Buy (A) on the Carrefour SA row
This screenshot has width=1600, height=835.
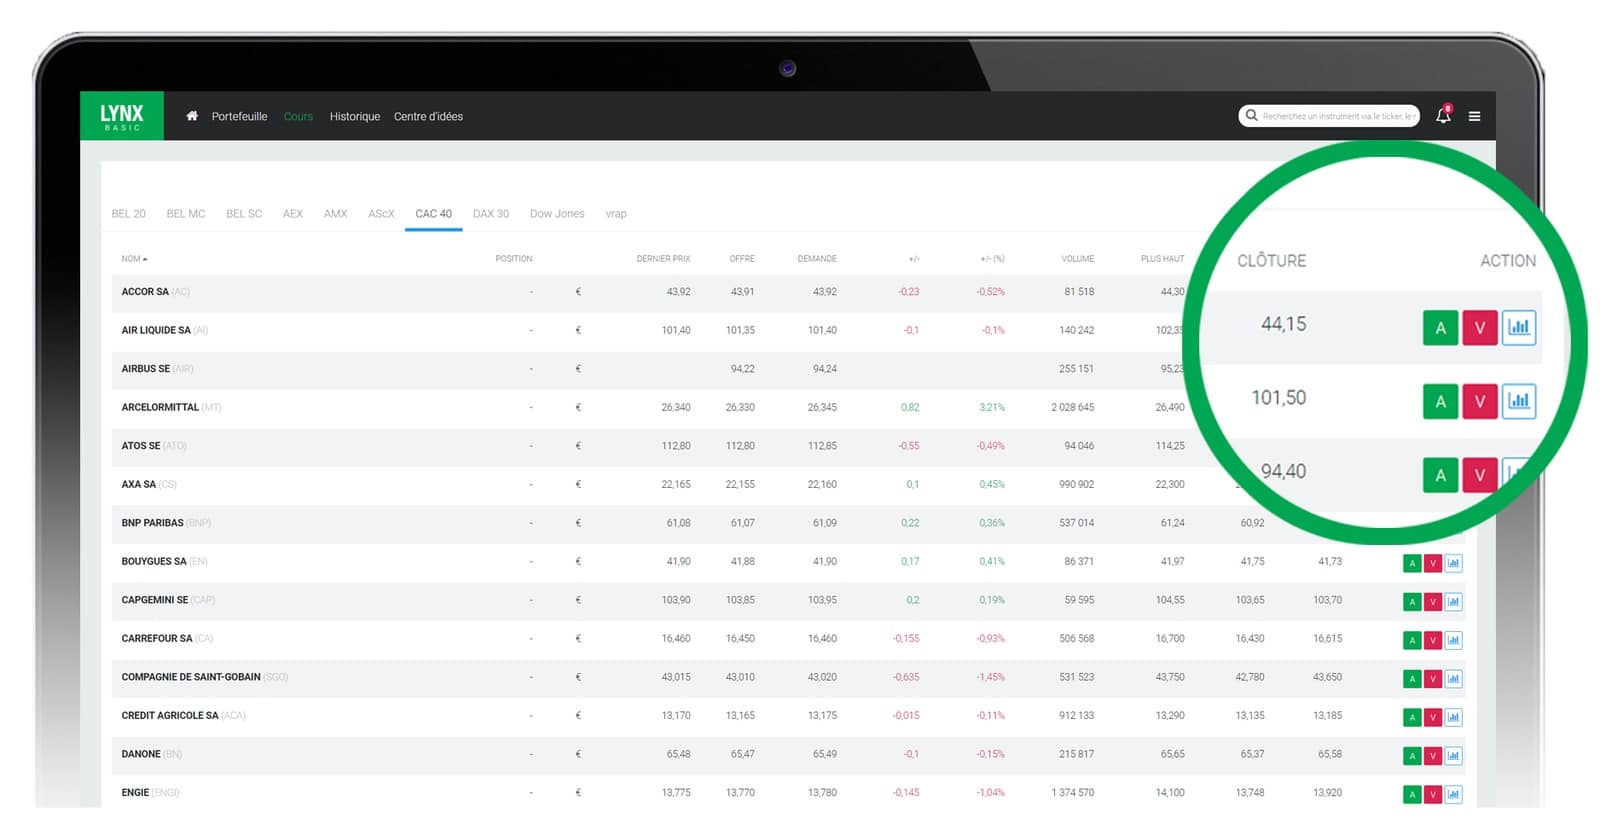(1412, 640)
